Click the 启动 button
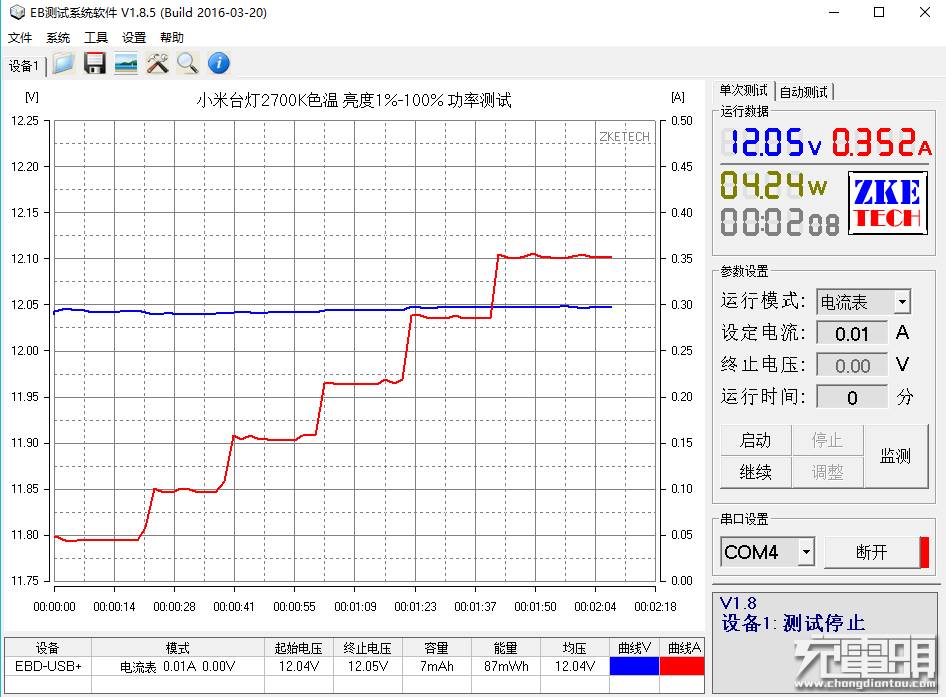 tap(755, 440)
